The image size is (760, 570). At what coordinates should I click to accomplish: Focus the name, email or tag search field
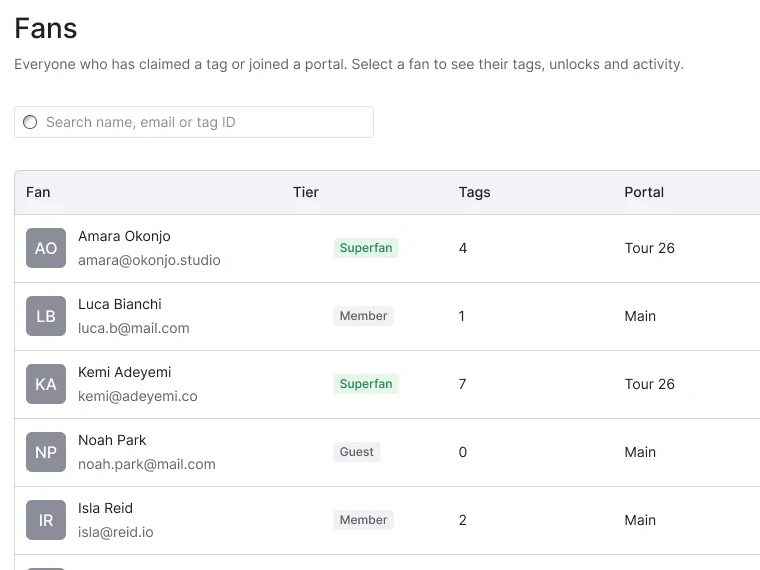coord(194,122)
